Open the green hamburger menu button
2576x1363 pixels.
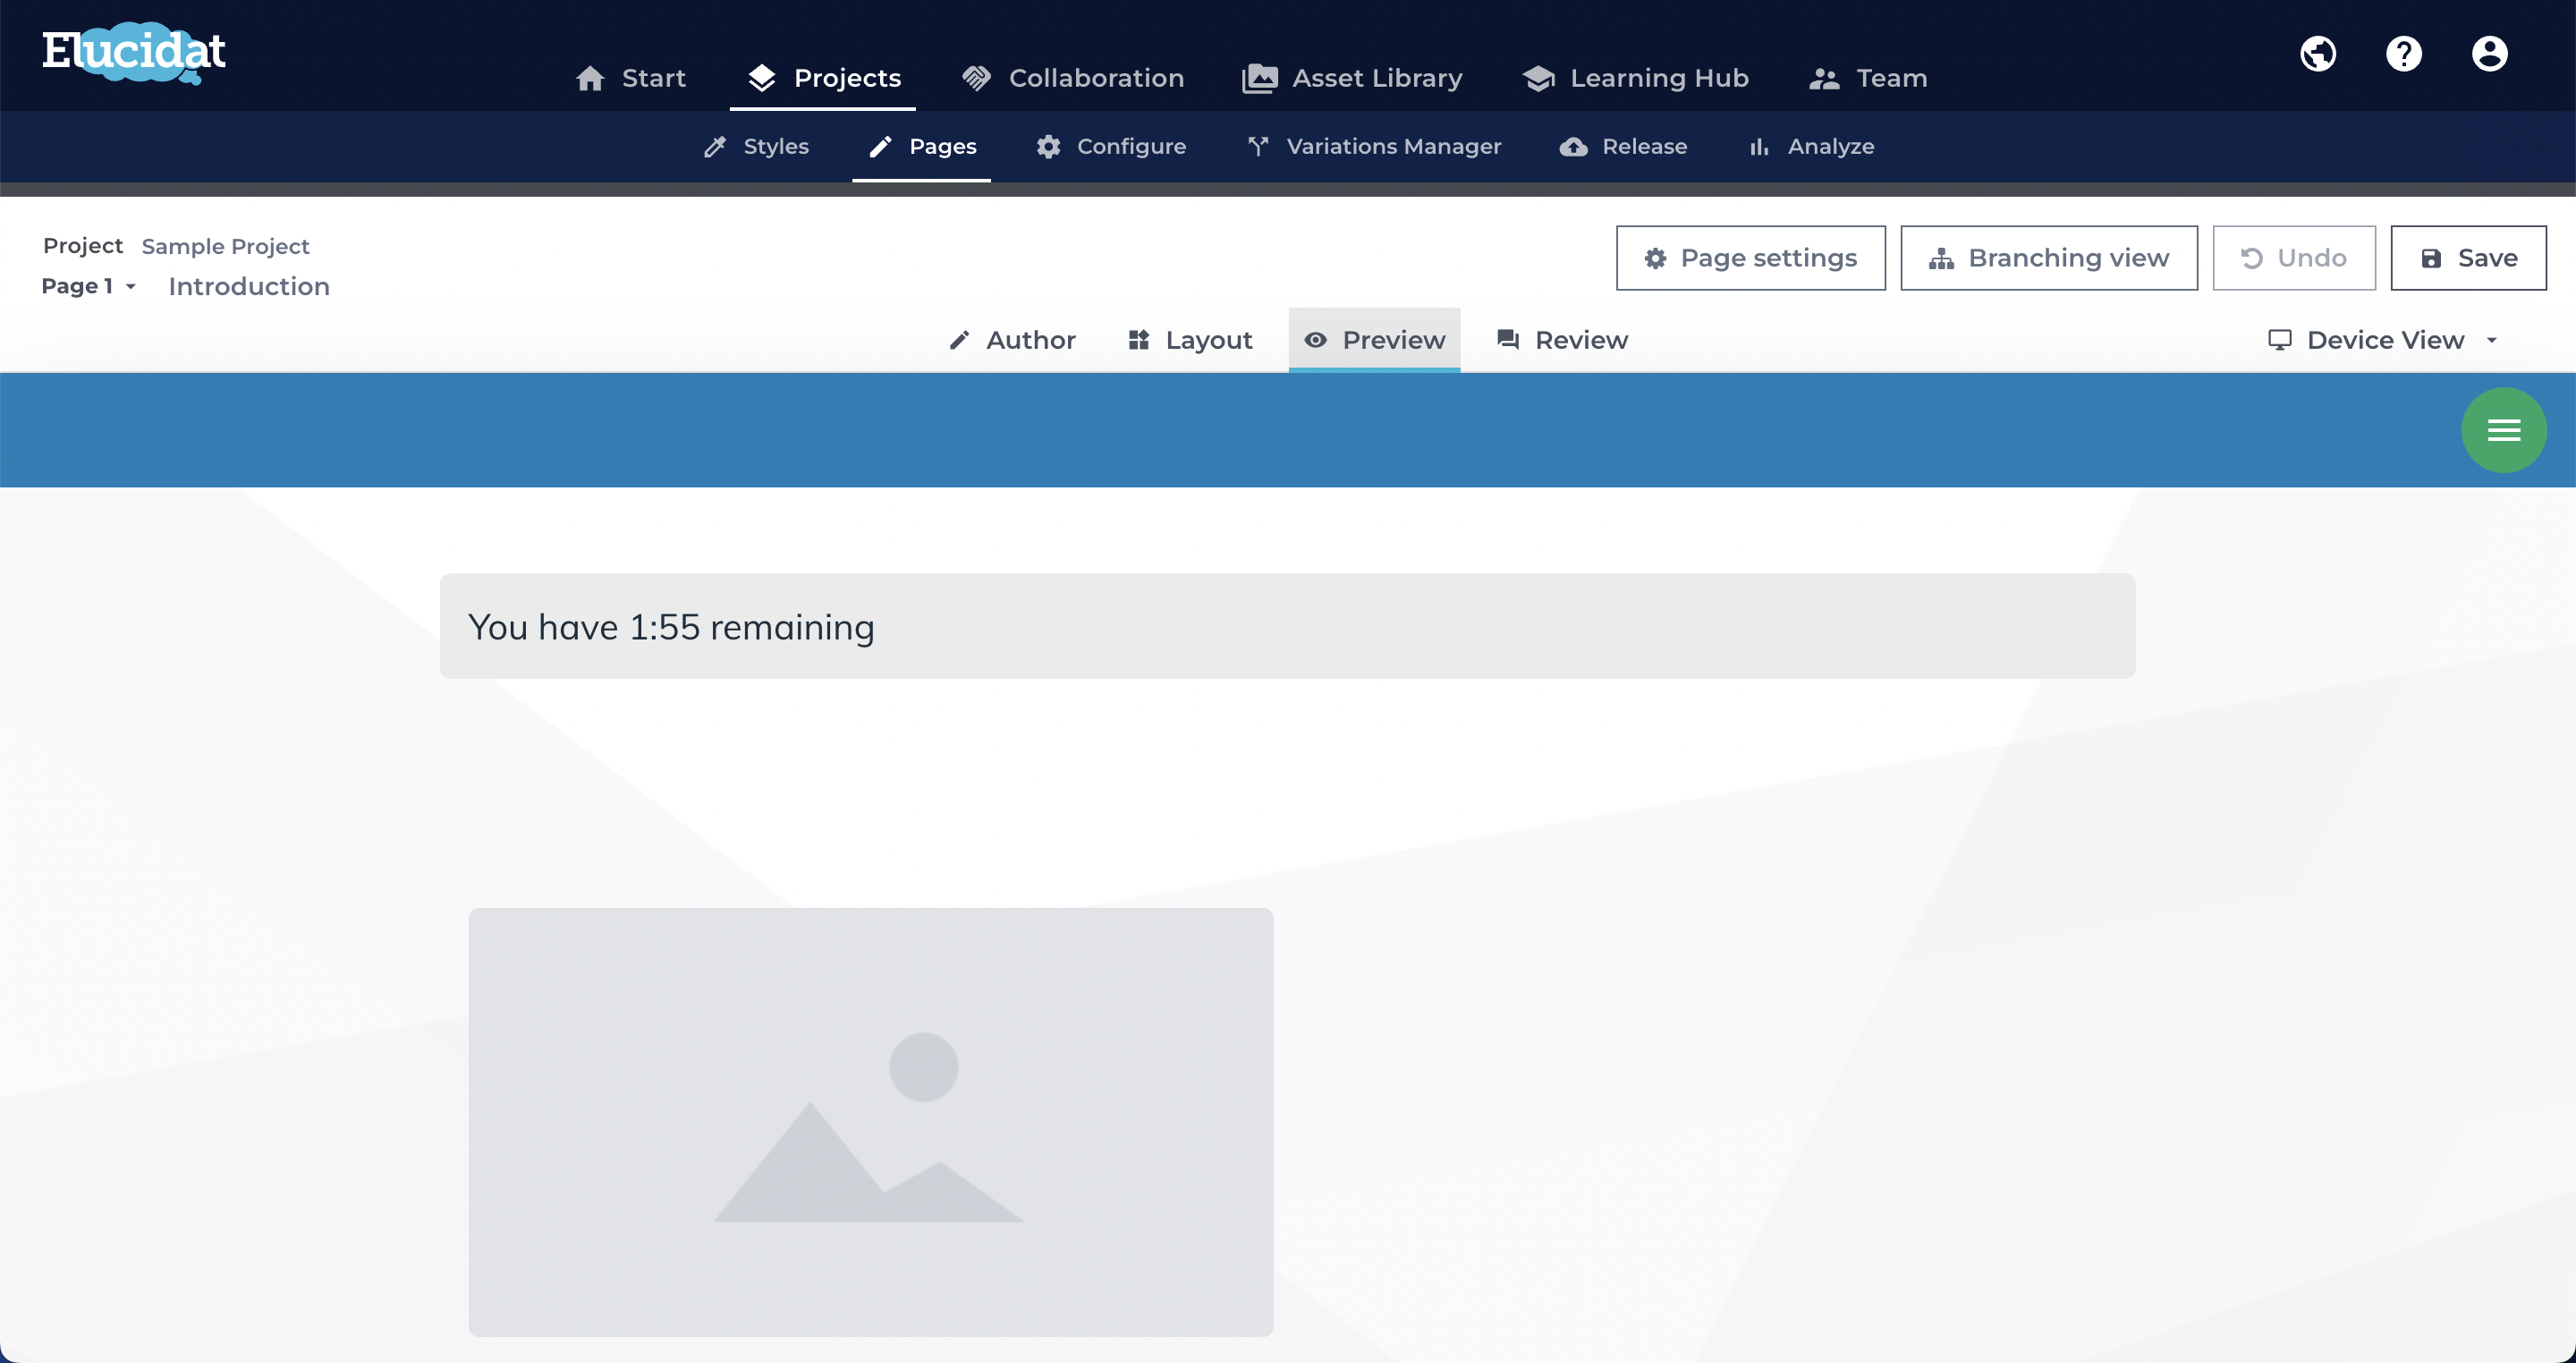click(x=2504, y=430)
